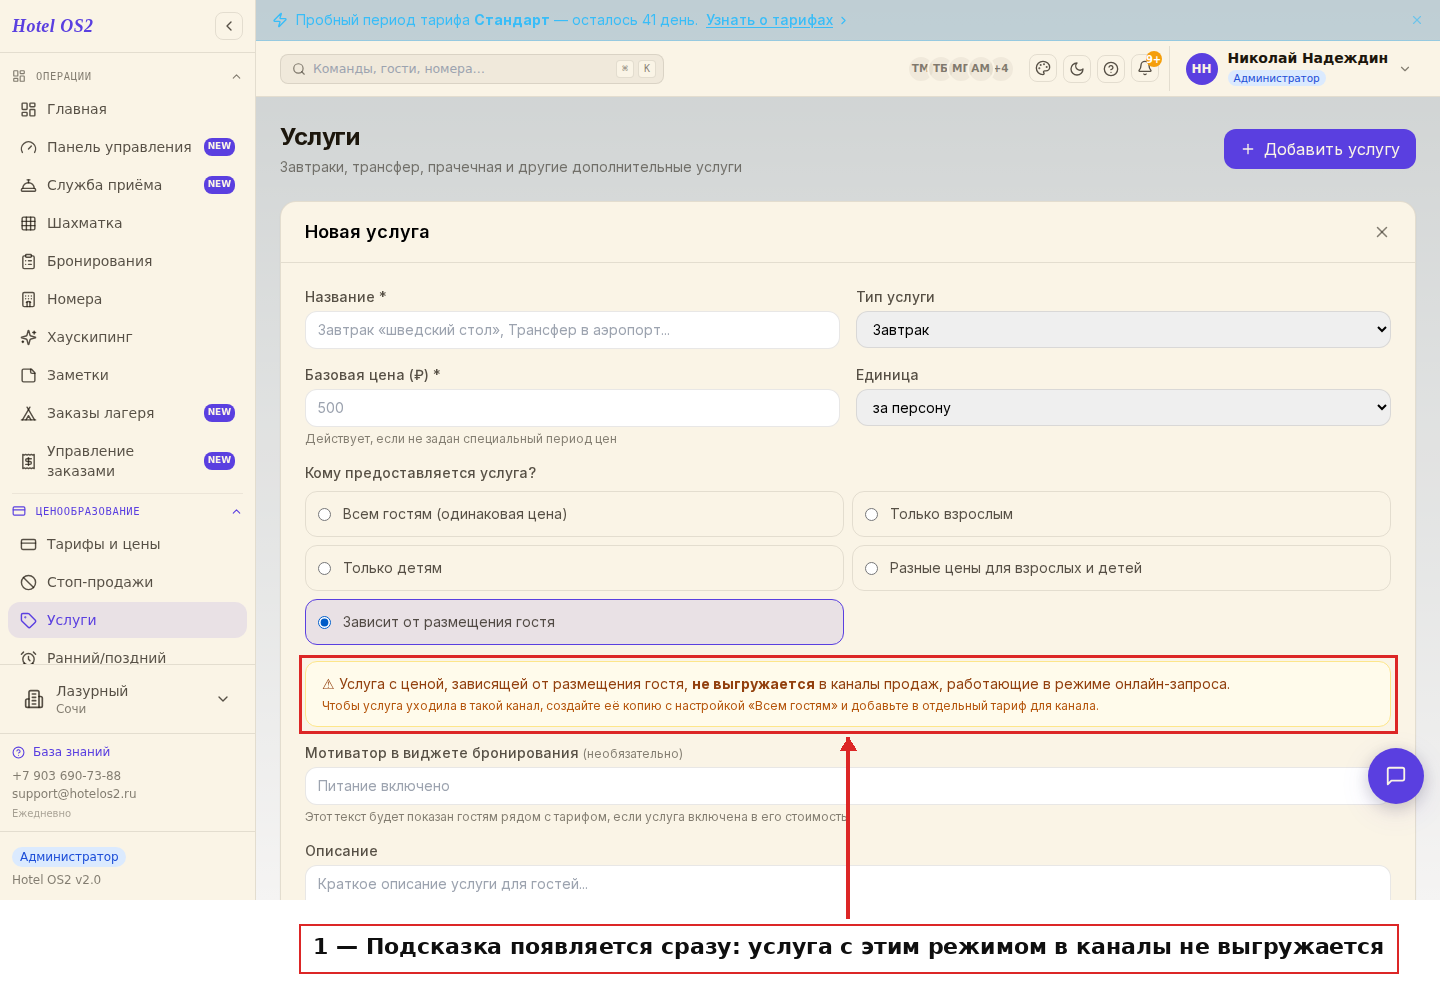1440x997 pixels.
Task: Click the +4 more users badge
Action: [1001, 69]
